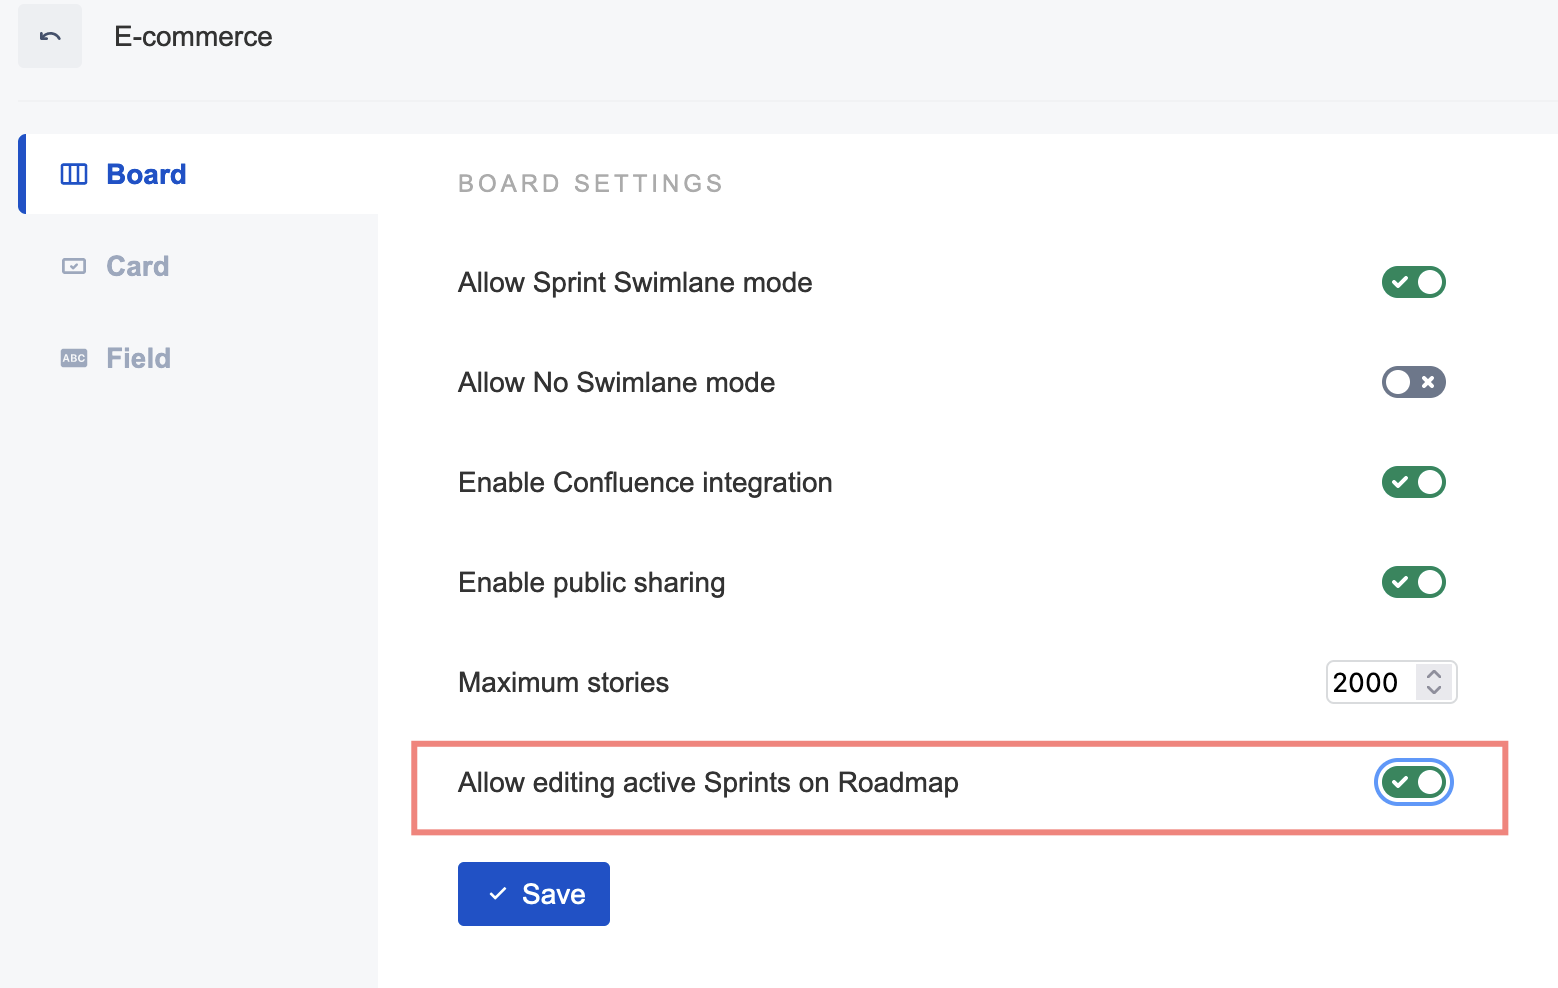Click the ABC Field icon in sidebar
The width and height of the screenshot is (1558, 988).
coord(74,358)
